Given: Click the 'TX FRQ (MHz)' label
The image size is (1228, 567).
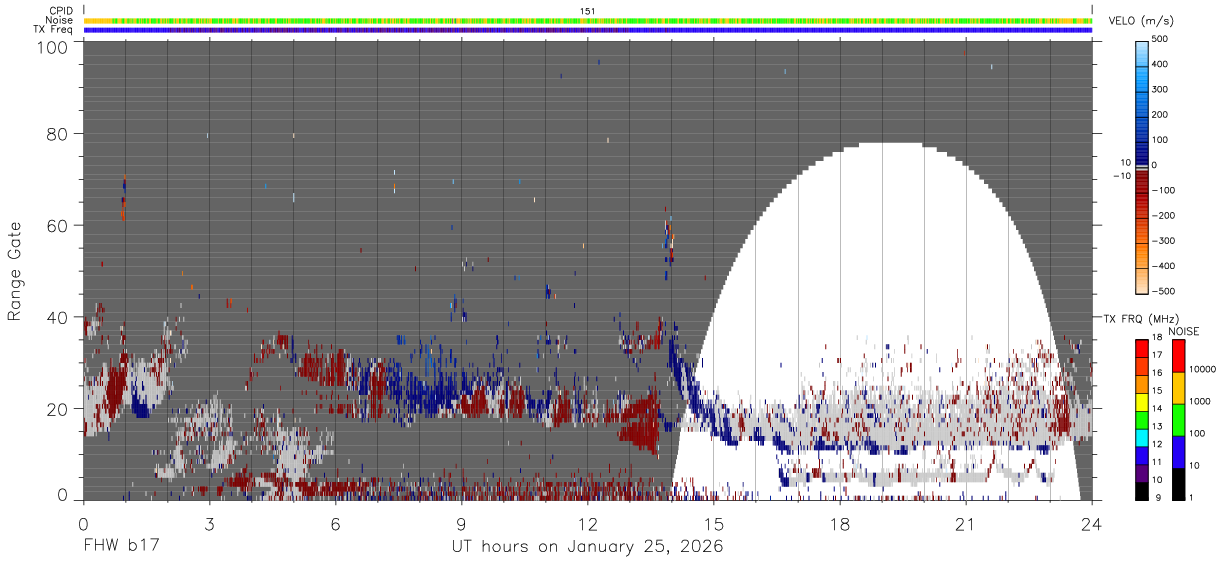Looking at the screenshot, I should pyautogui.click(x=1140, y=318).
